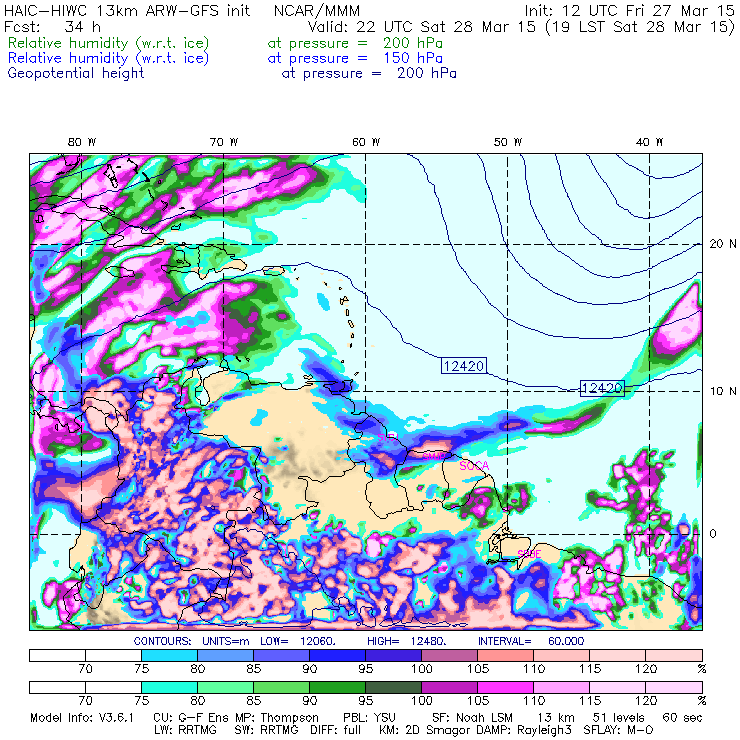The image size is (740, 740).
Task: Click the 'at pressure = 150 hPa' text
Action: tap(355, 59)
